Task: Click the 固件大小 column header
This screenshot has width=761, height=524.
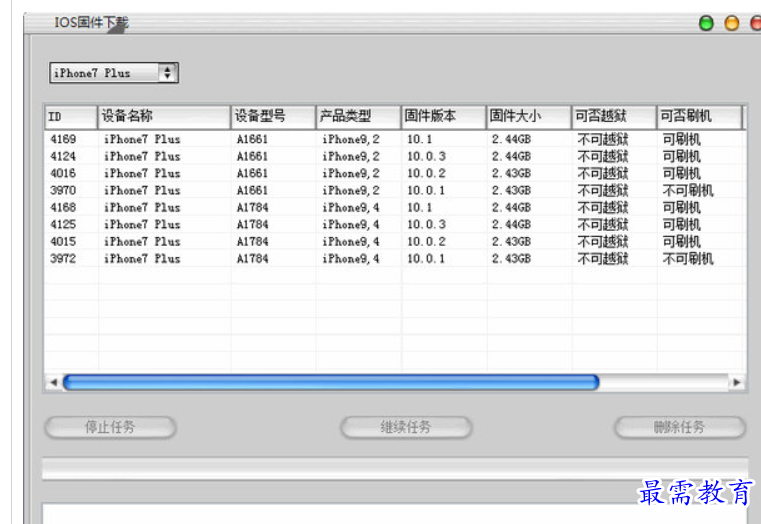Action: [529, 117]
